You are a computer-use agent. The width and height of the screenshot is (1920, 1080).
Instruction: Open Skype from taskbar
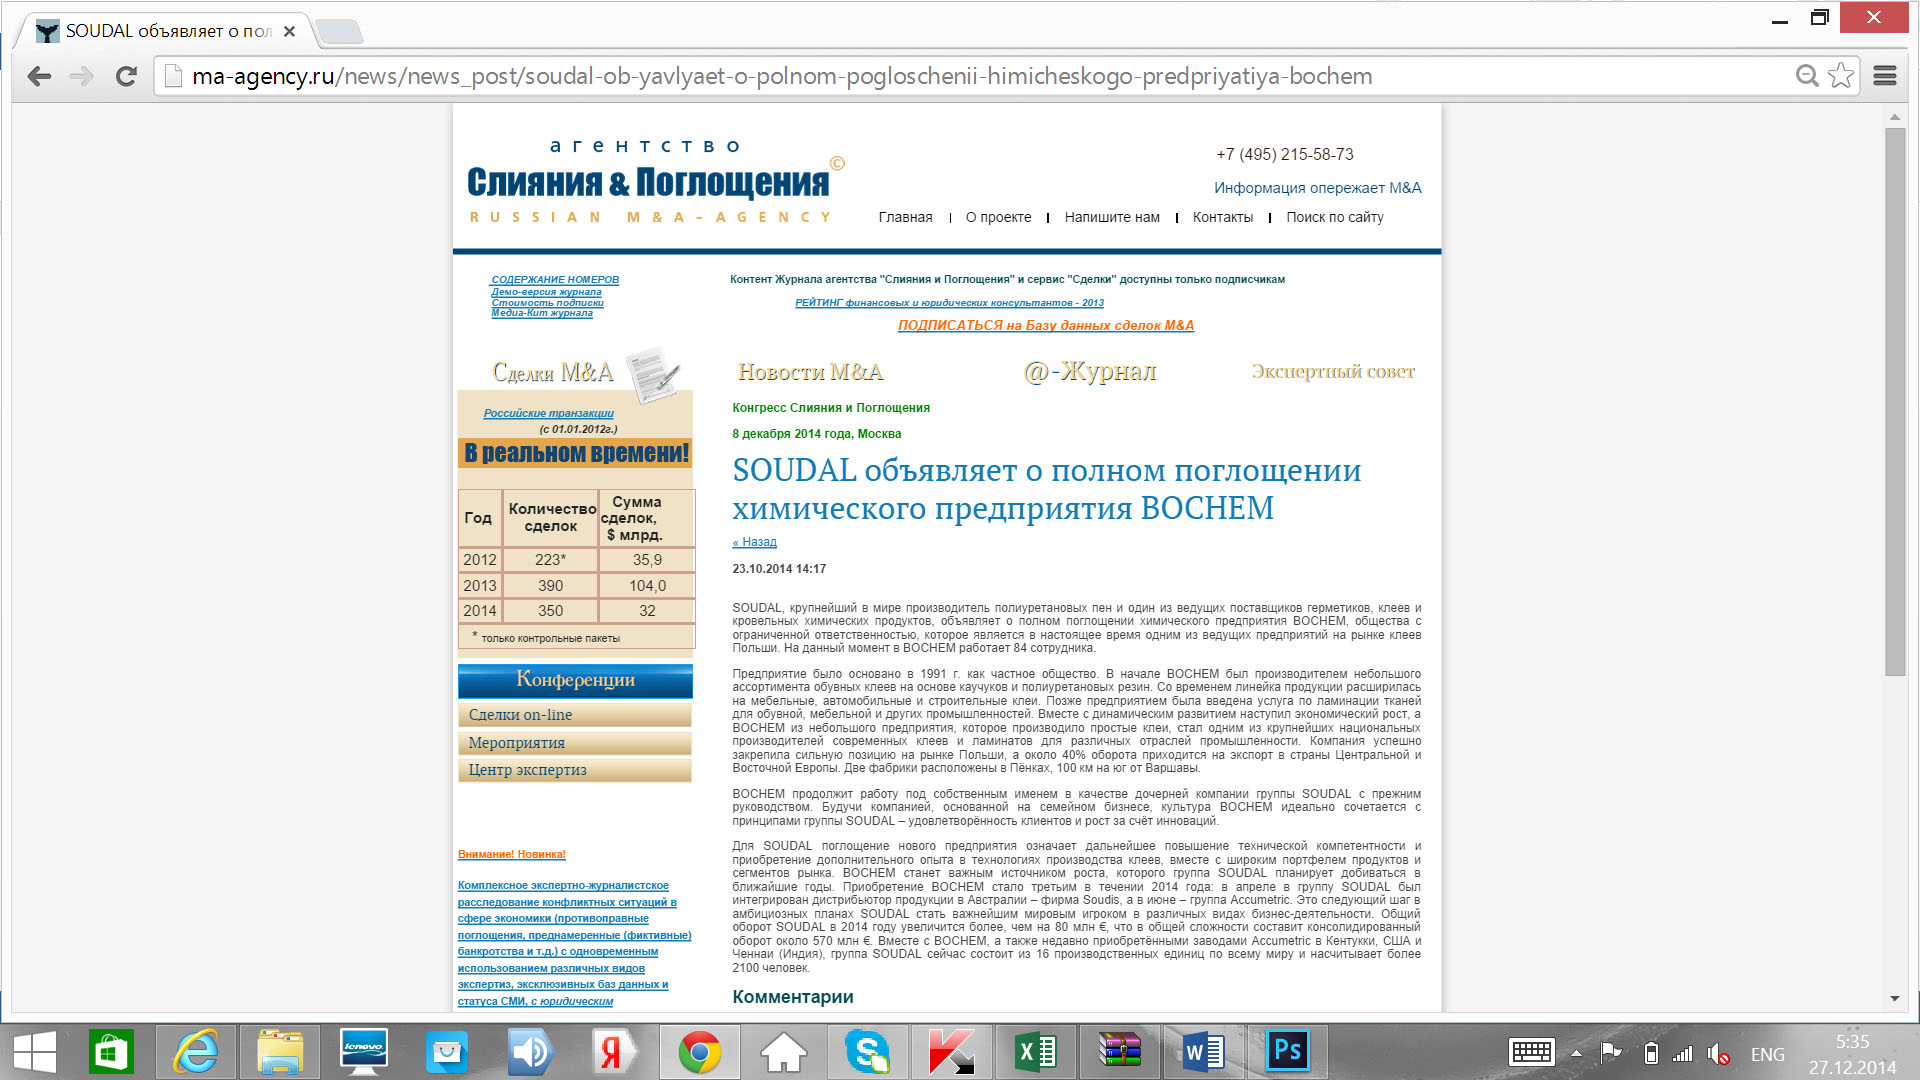[x=868, y=1053]
